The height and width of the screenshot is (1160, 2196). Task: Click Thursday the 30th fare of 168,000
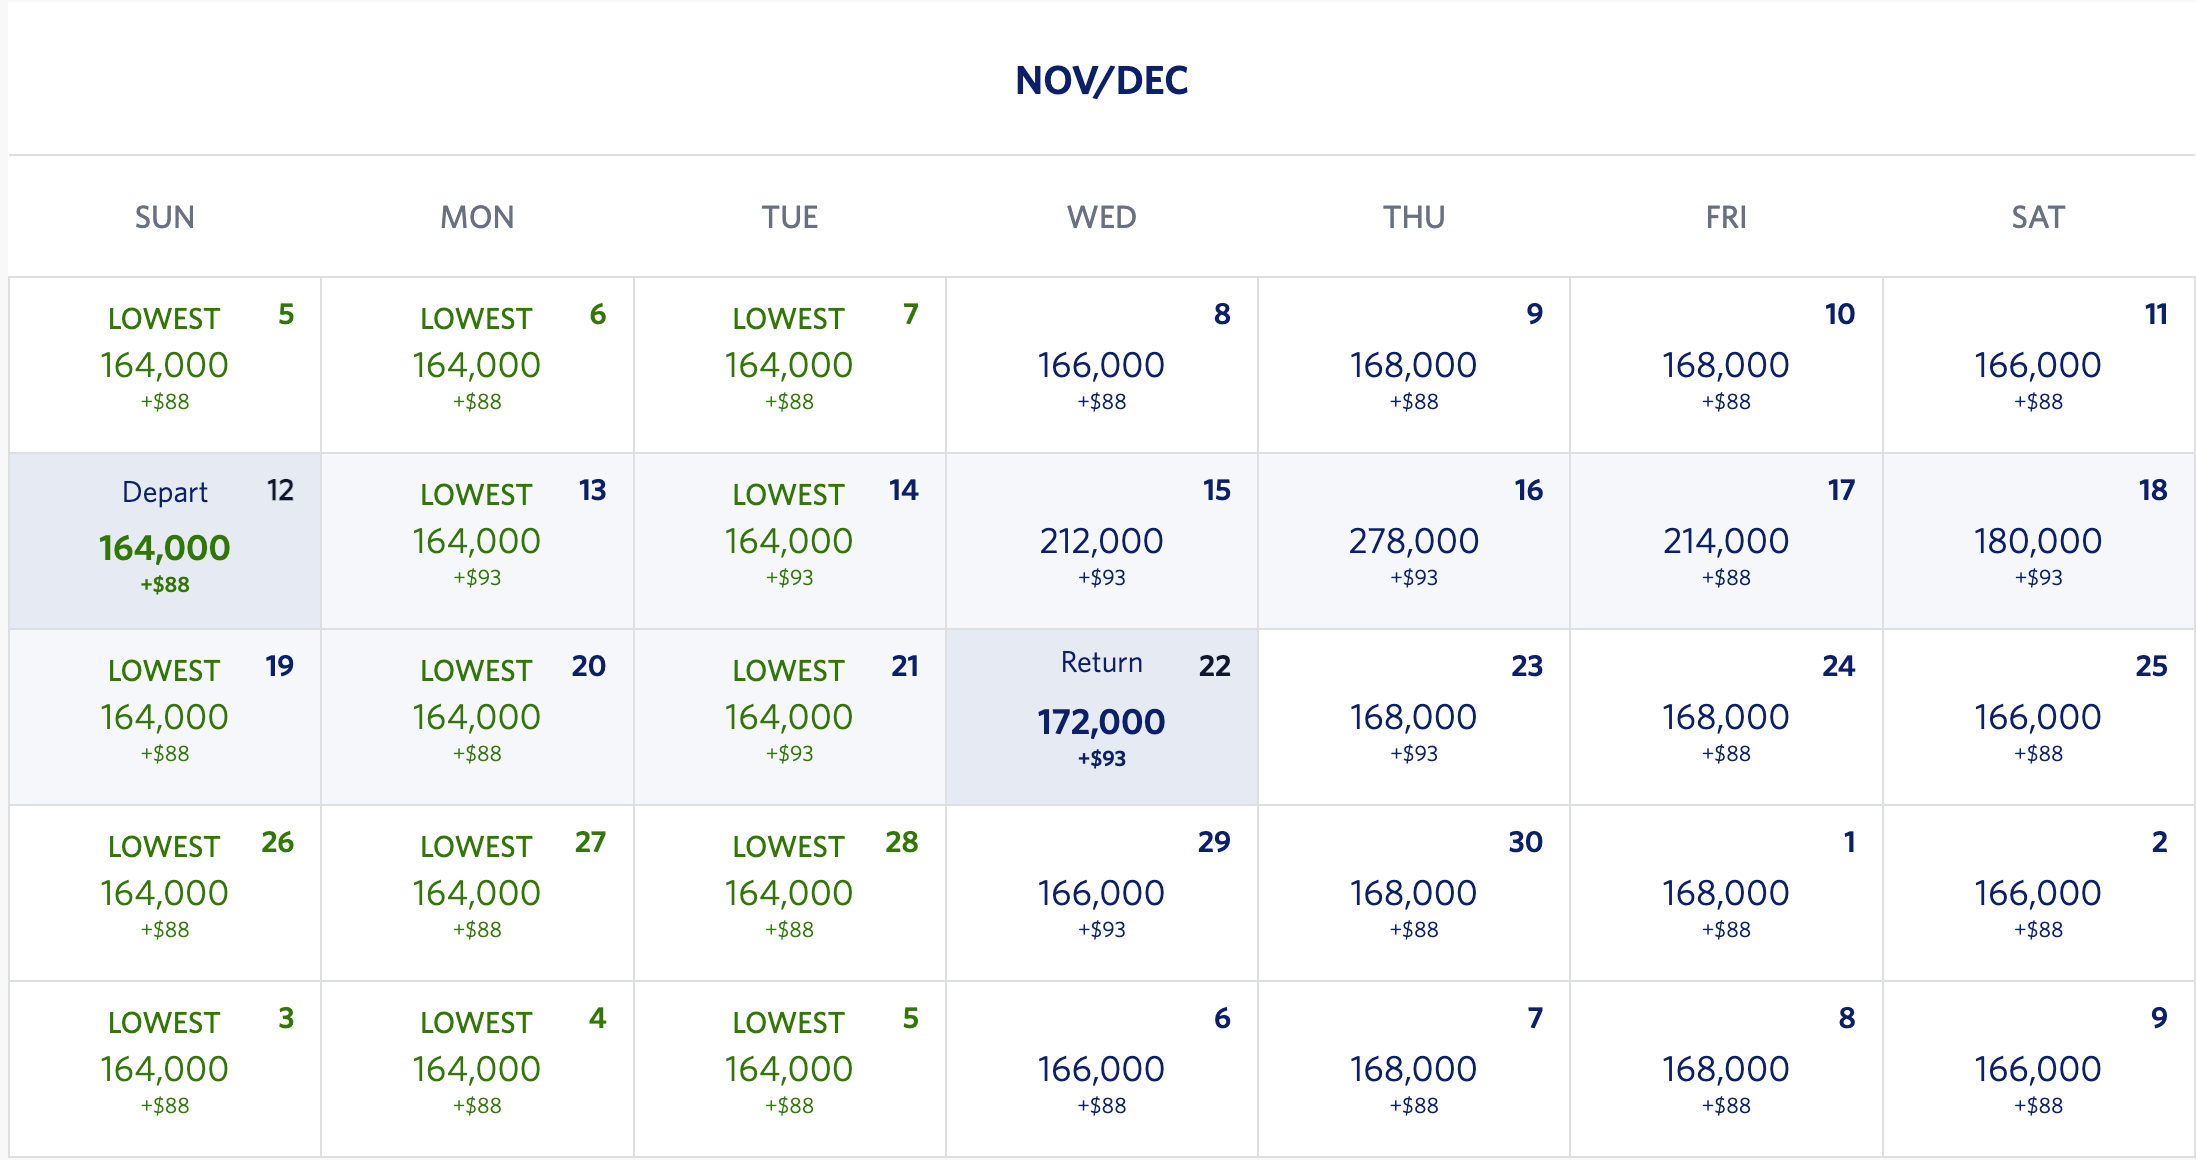coord(1413,893)
